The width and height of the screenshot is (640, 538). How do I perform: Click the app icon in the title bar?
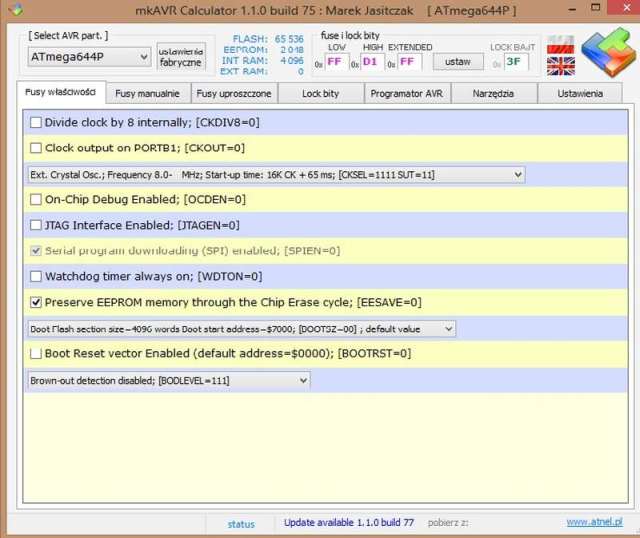tap(13, 10)
